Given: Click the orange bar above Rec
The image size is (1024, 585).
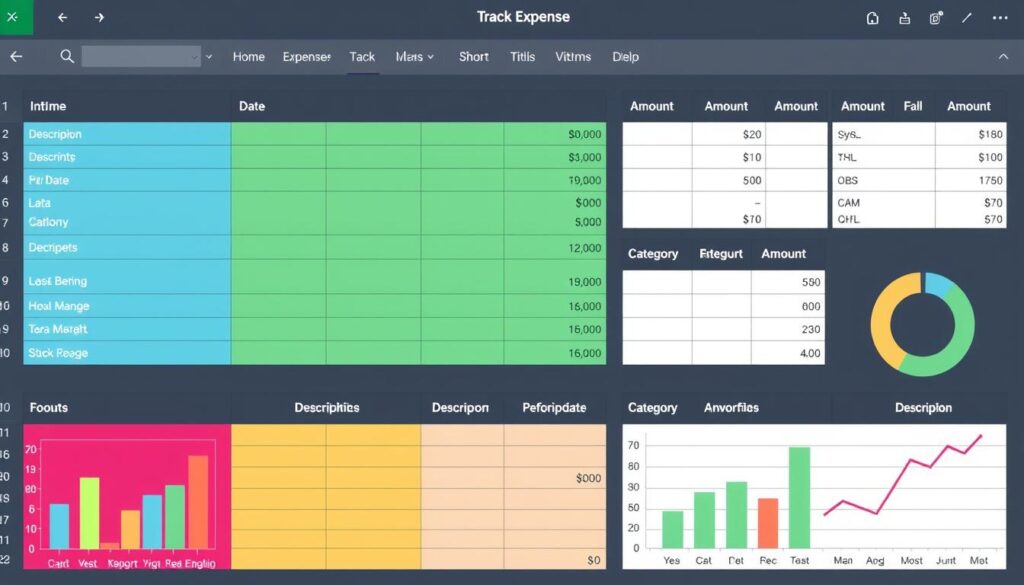Looking at the screenshot, I should [768, 523].
